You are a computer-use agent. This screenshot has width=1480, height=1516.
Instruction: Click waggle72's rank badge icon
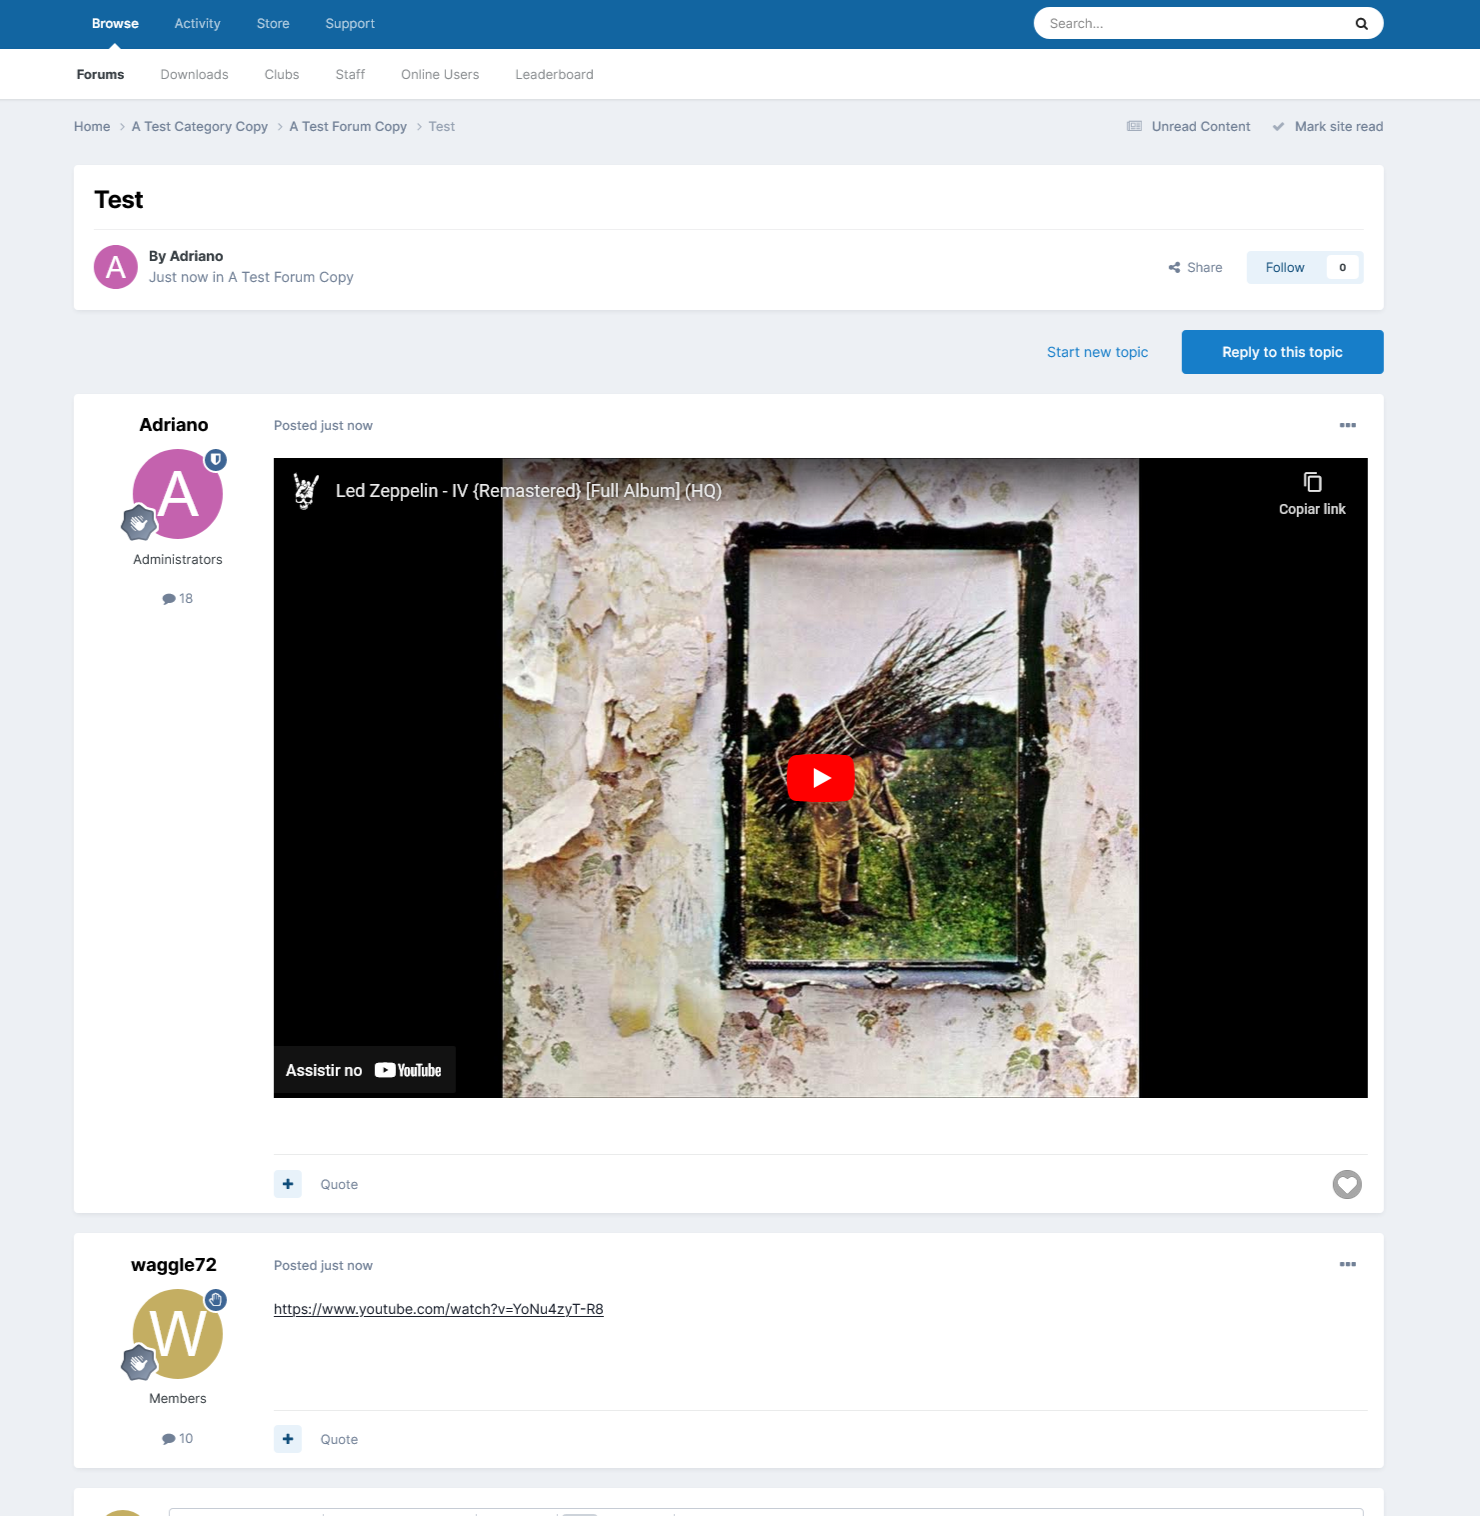tap(139, 1362)
